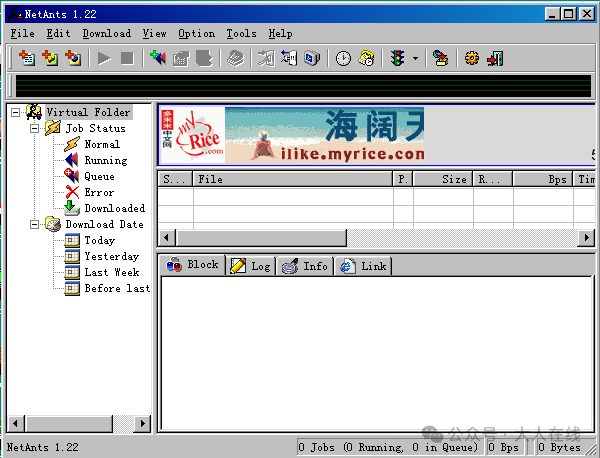Click the S... status column header

pyautogui.click(x=176, y=179)
